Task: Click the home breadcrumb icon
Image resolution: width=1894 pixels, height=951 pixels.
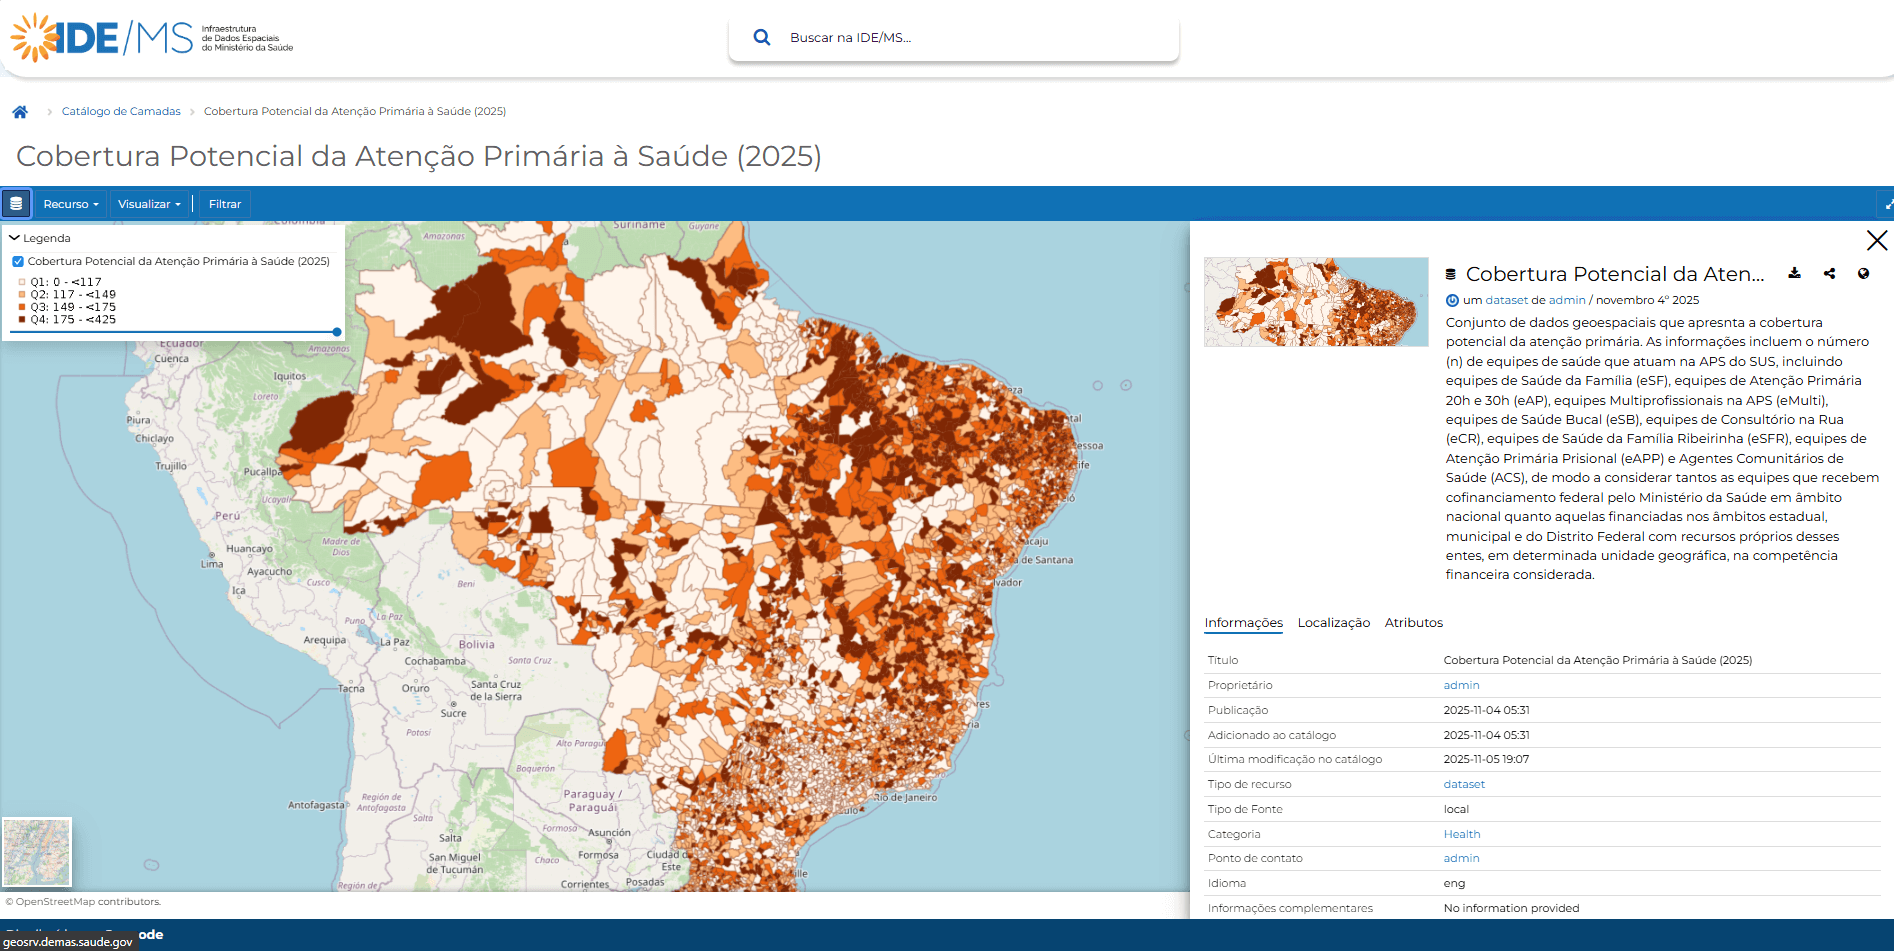Action: 20,111
